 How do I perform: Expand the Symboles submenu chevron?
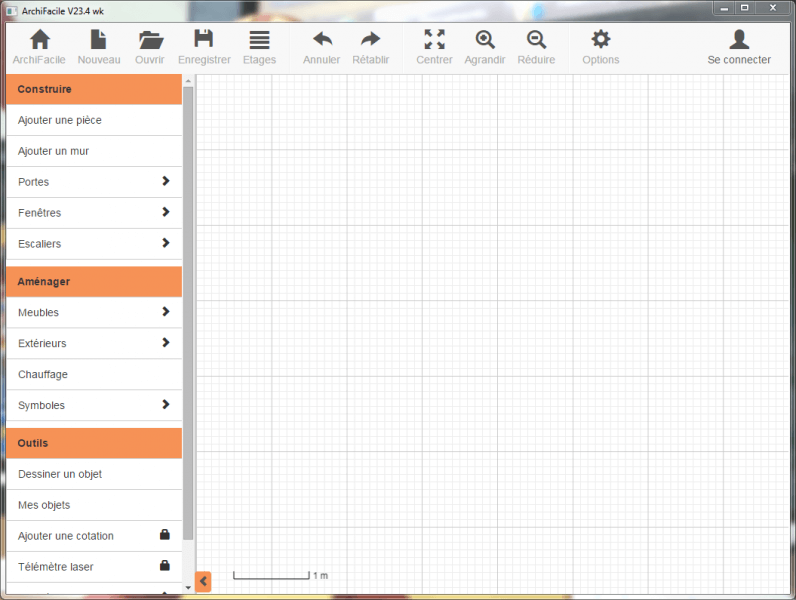[165, 405]
